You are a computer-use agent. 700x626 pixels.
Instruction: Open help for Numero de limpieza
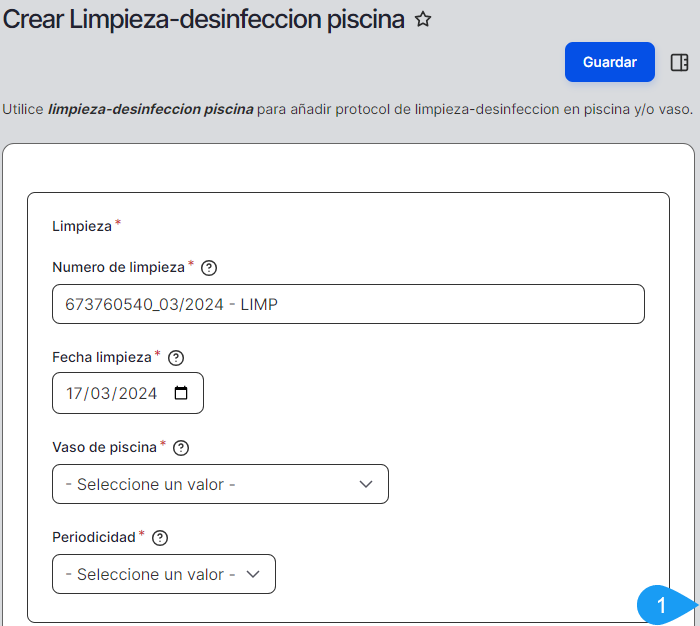pyautogui.click(x=209, y=268)
